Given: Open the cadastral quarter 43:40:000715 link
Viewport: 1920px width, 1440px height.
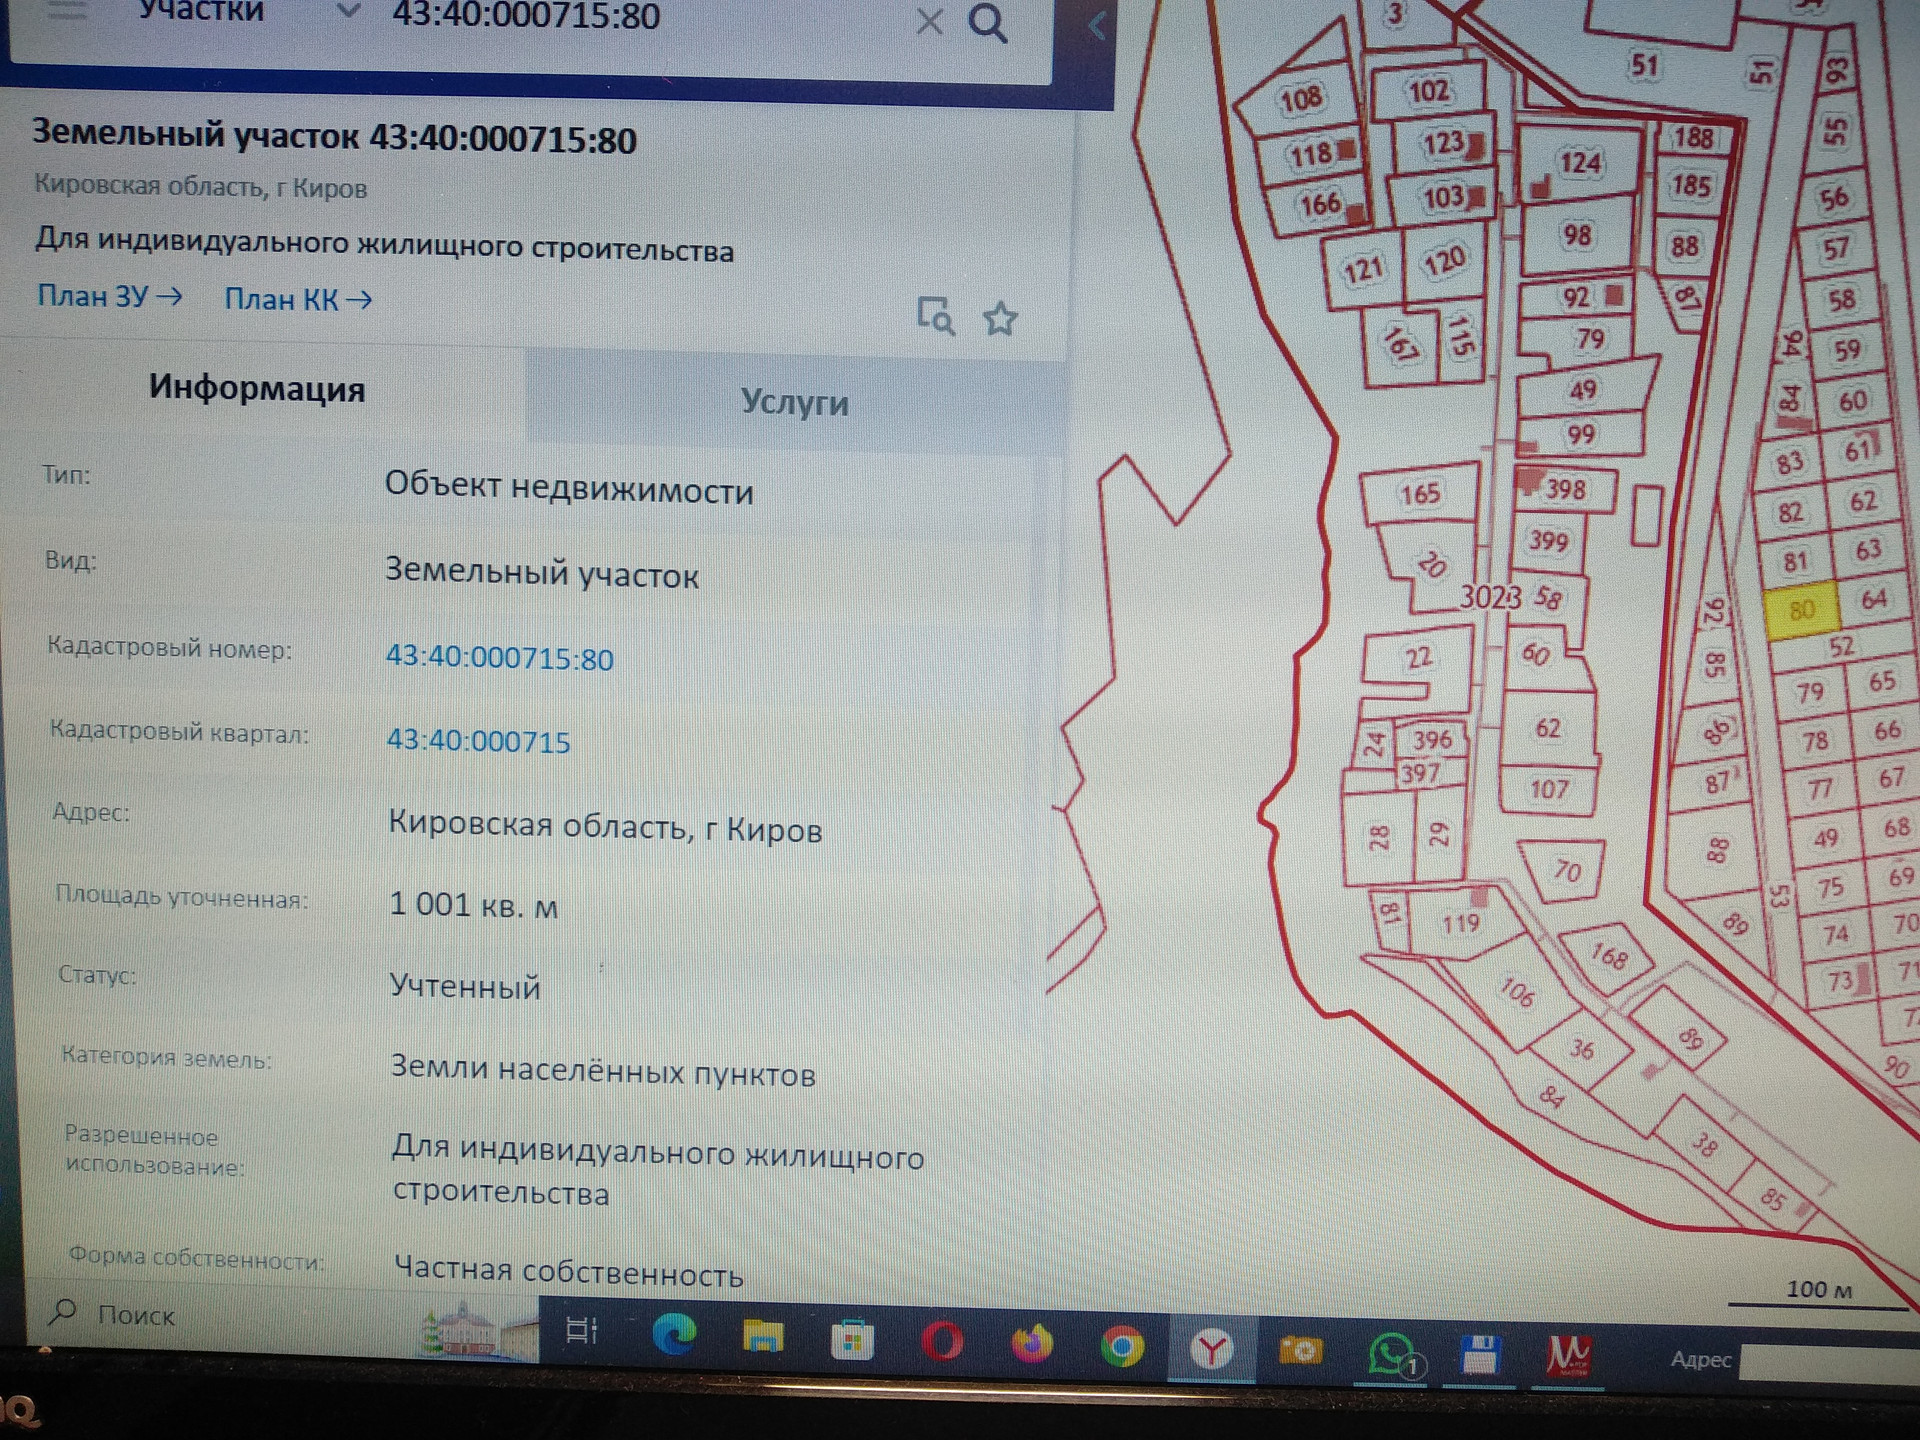Looking at the screenshot, I should tap(478, 741).
